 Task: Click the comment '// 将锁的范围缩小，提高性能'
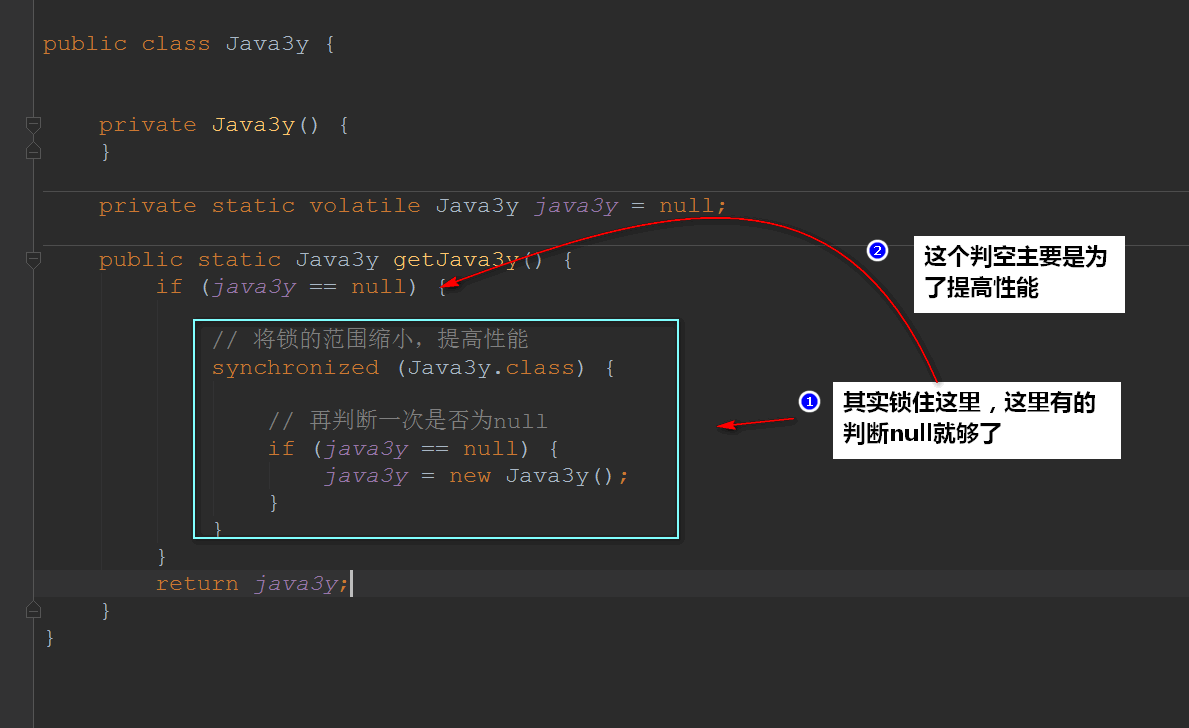(x=370, y=339)
